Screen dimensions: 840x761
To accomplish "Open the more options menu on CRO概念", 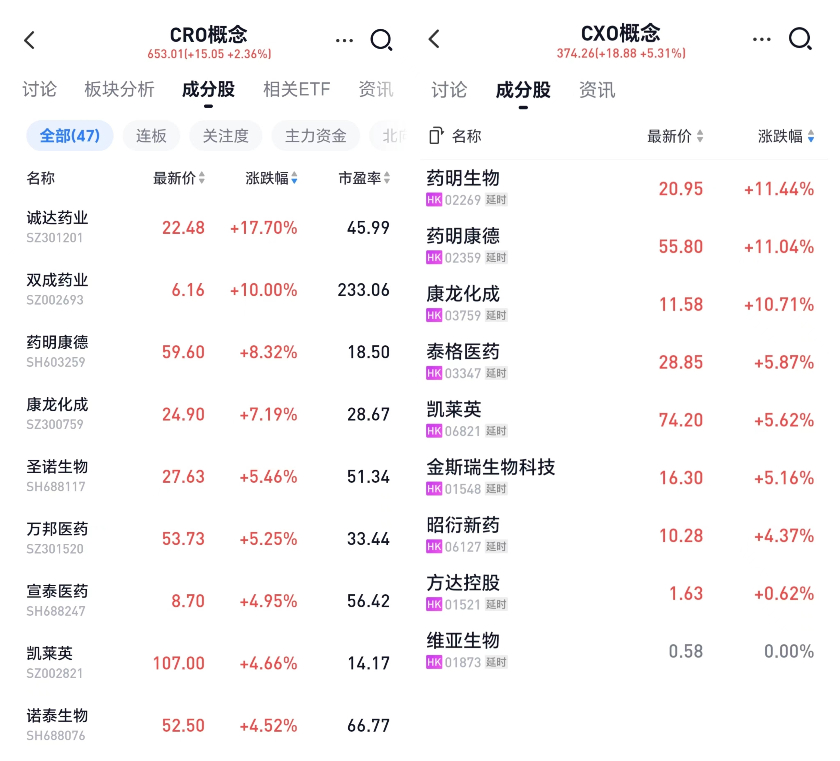I will [x=345, y=40].
